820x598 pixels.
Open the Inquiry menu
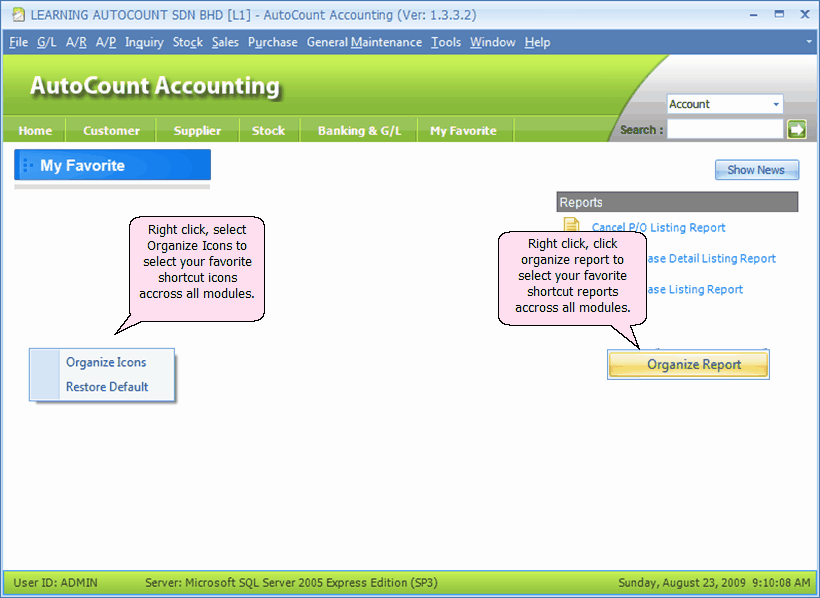coord(144,42)
